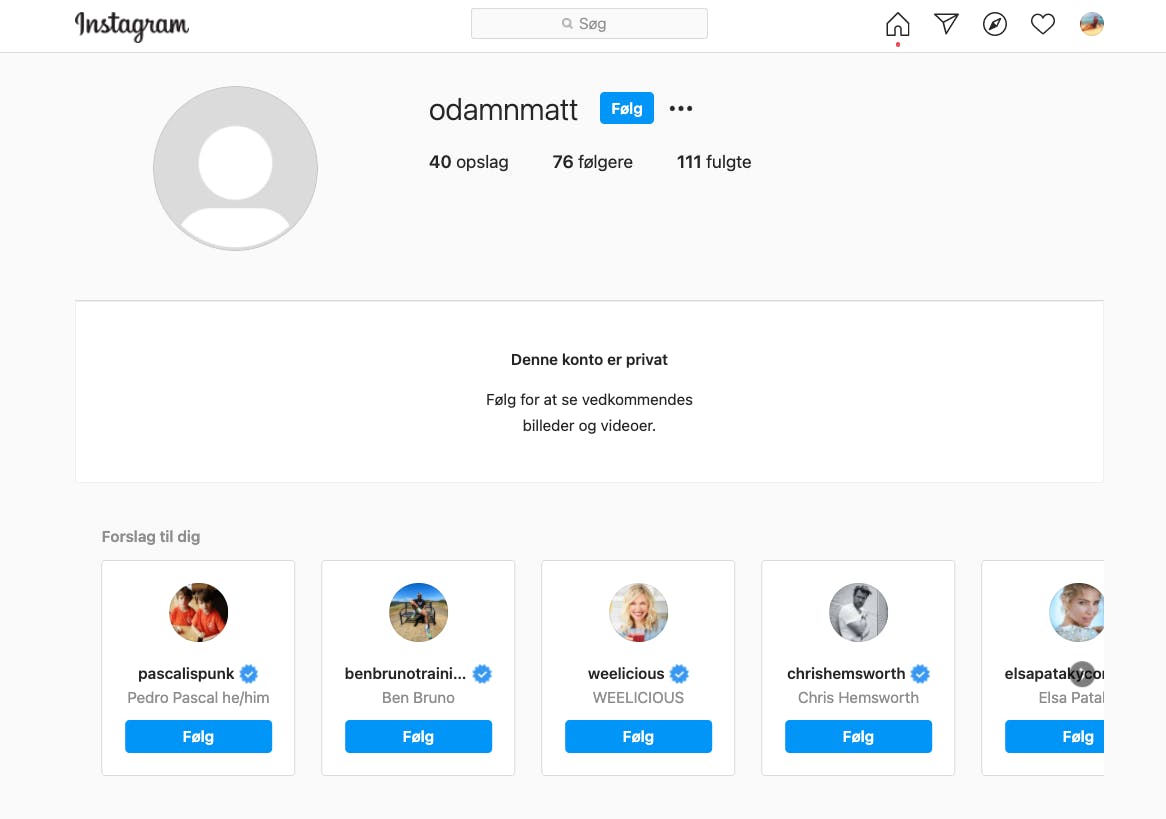1166x819 pixels.
Task: Open the weelicious profile picture
Action: [638, 612]
